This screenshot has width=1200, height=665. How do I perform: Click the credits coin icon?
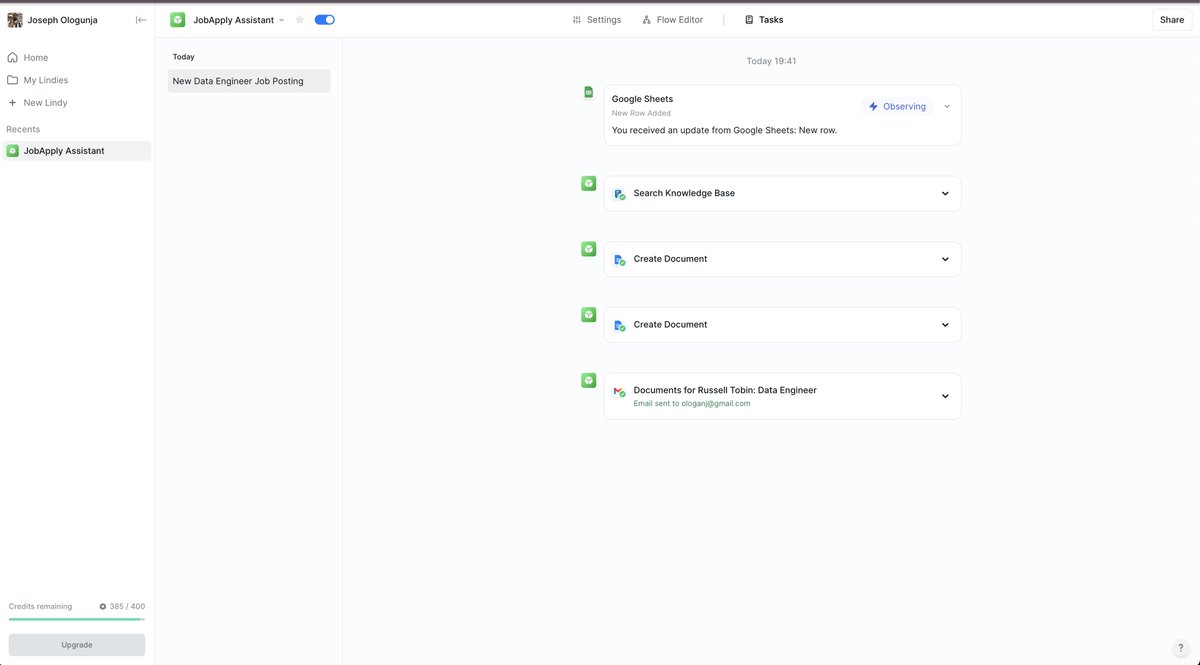pos(103,606)
